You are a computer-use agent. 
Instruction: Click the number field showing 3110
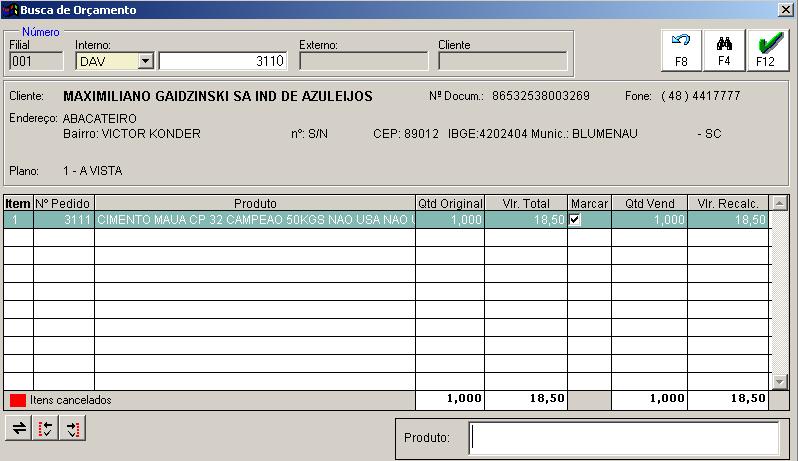[x=223, y=61]
